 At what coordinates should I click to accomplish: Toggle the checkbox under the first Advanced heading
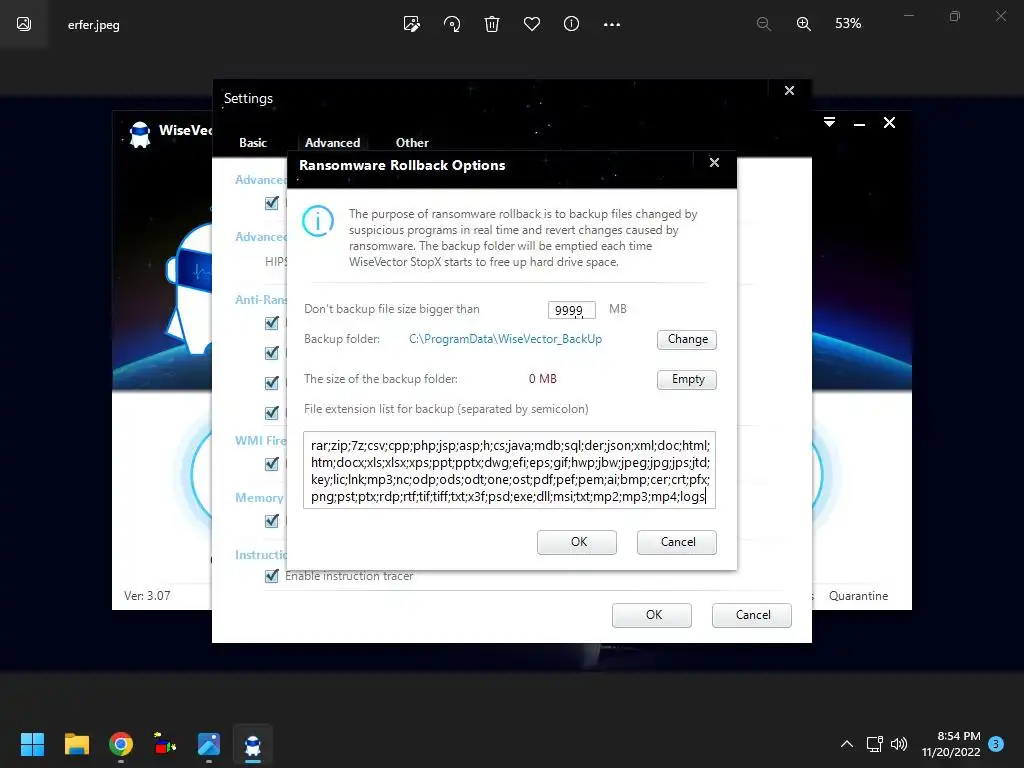click(272, 203)
